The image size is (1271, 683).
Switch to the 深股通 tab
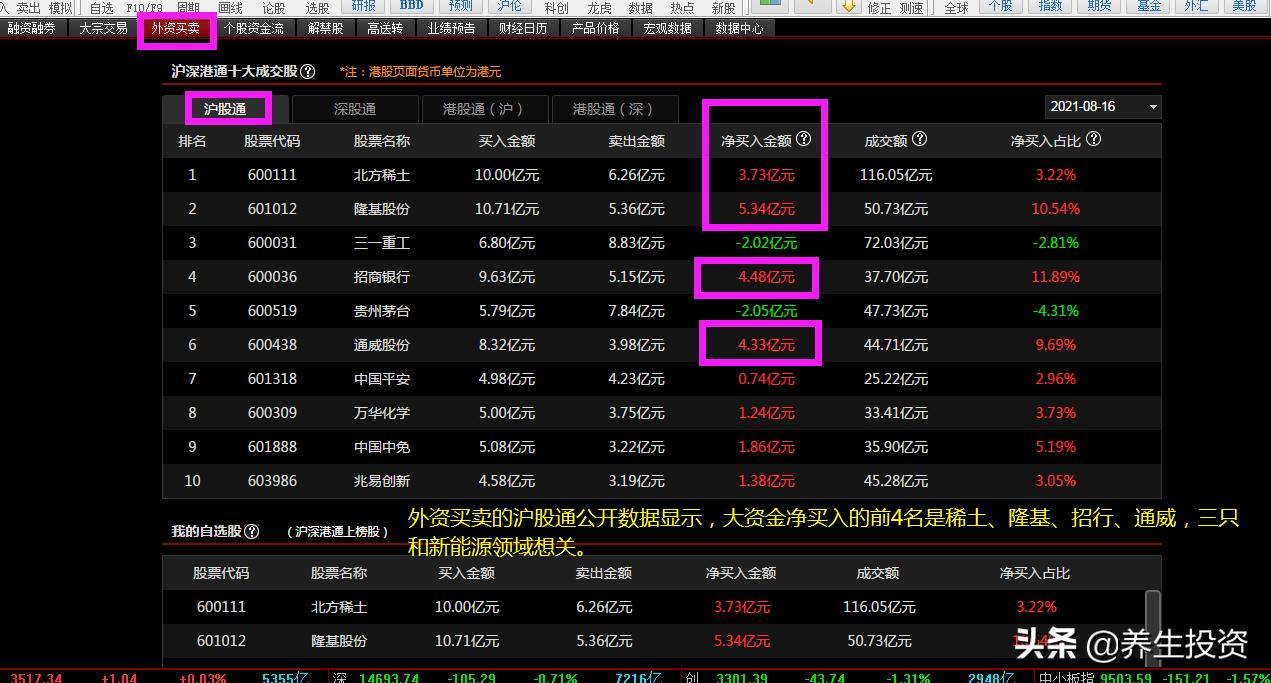click(355, 108)
